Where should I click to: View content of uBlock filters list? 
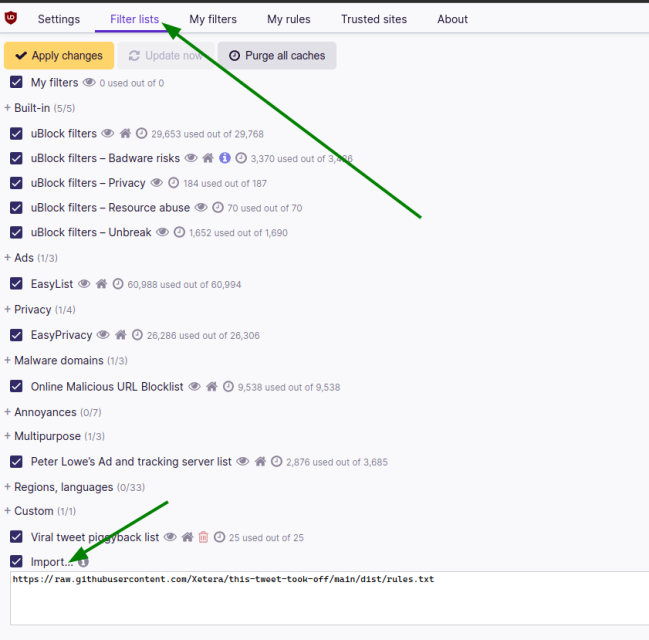(x=108, y=133)
